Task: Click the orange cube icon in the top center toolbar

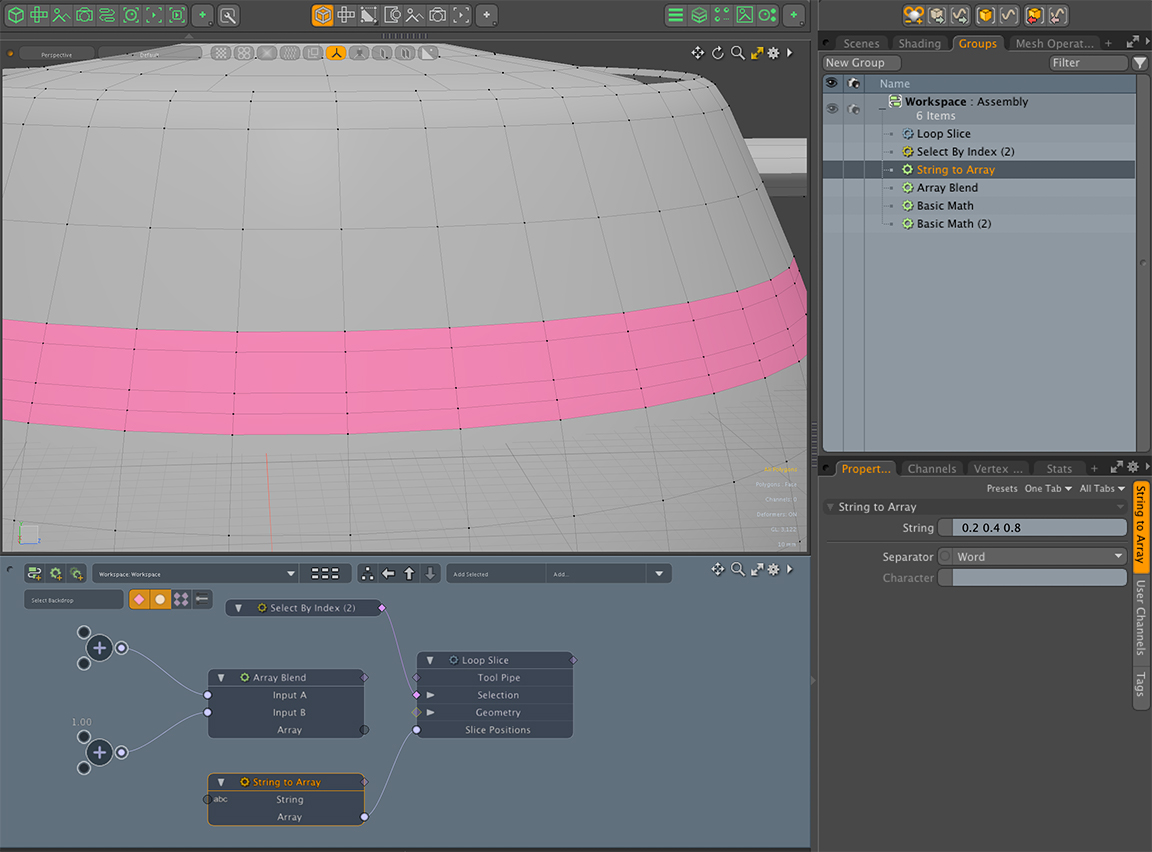Action: [322, 15]
